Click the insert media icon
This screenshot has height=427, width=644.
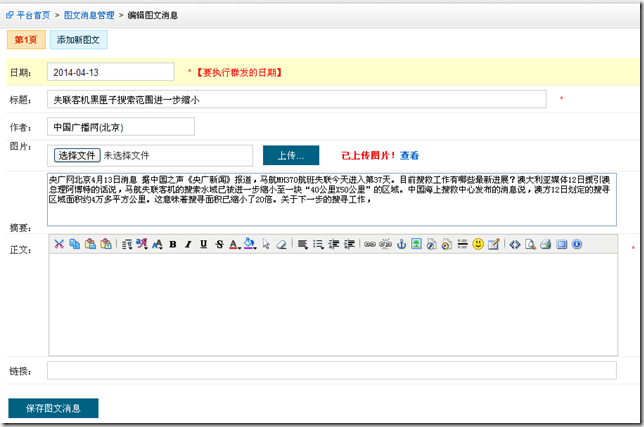[447, 244]
